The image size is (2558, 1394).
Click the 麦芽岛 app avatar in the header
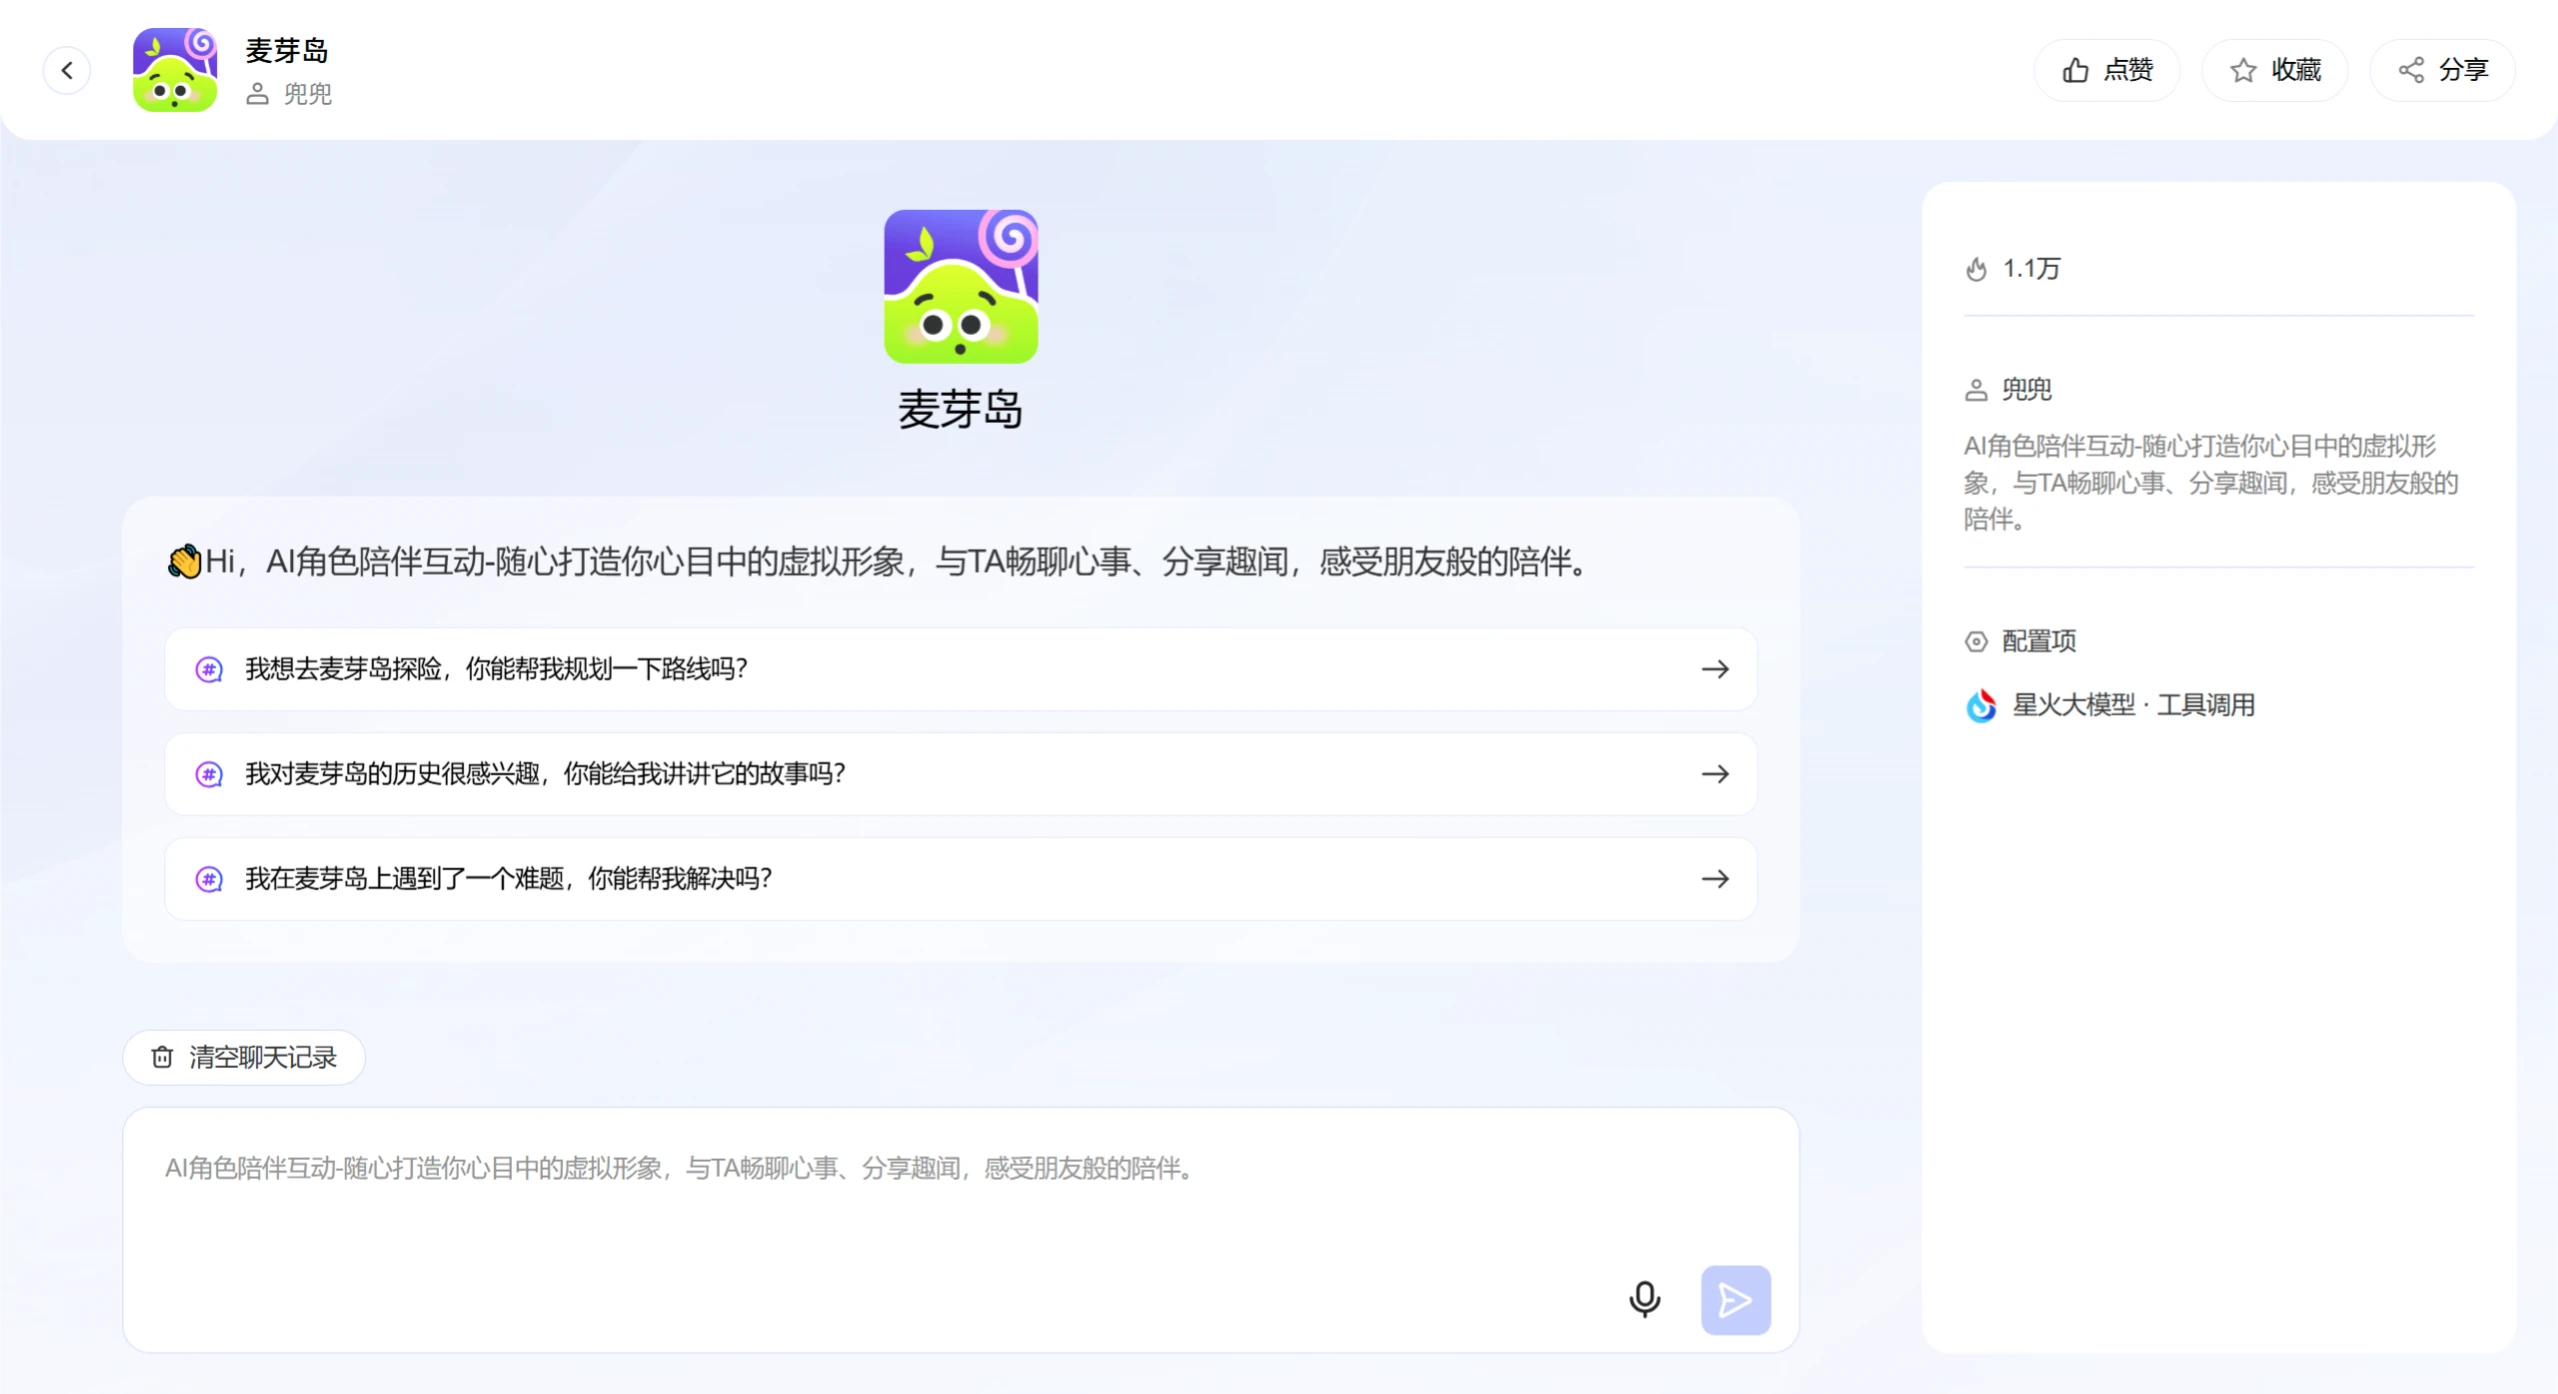pyautogui.click(x=174, y=69)
